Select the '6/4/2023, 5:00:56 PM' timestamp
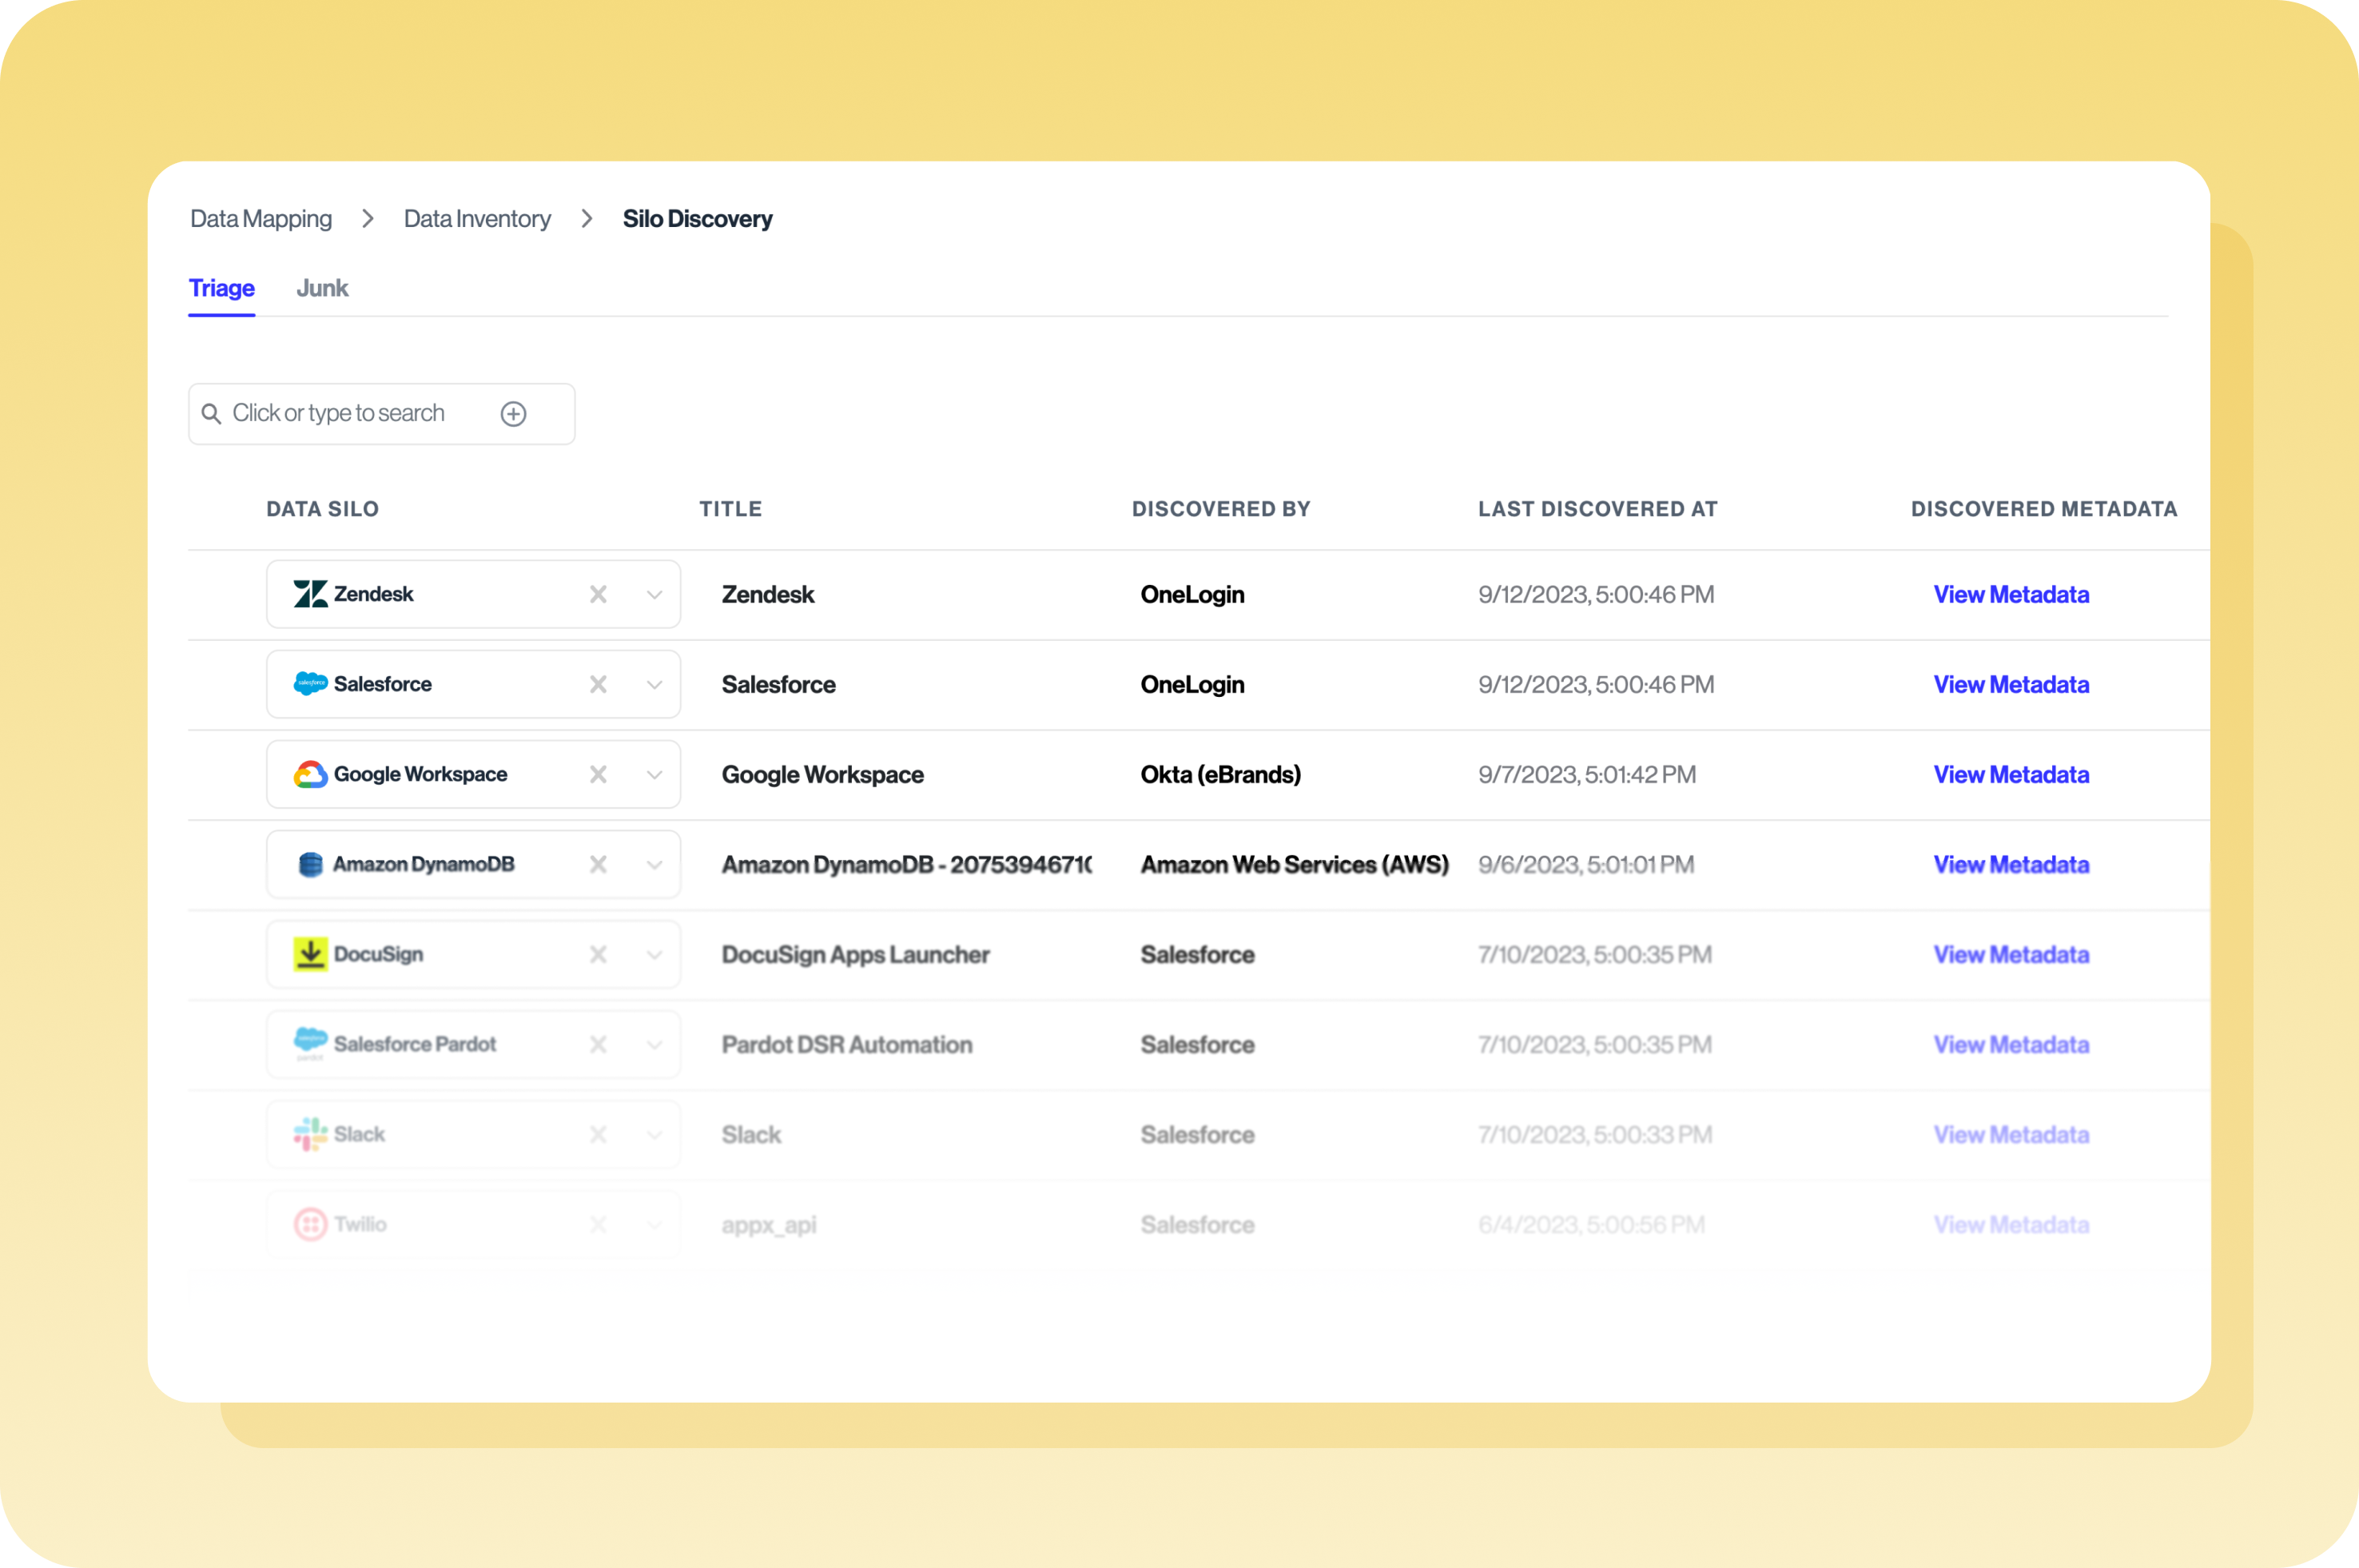Screen dimensions: 2359x1568 pos(1590,1224)
